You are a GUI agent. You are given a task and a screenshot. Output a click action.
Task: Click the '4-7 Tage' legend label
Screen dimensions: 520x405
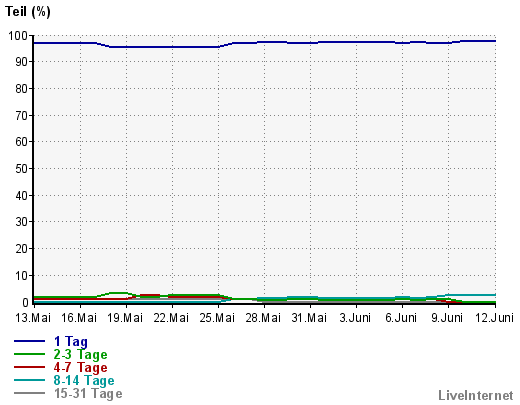coord(80,367)
